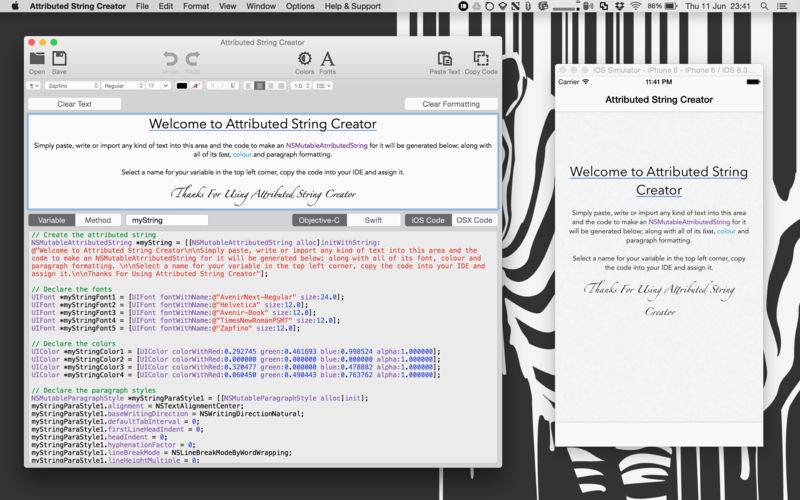Open the Zapfino font family dropdown

coord(71,86)
